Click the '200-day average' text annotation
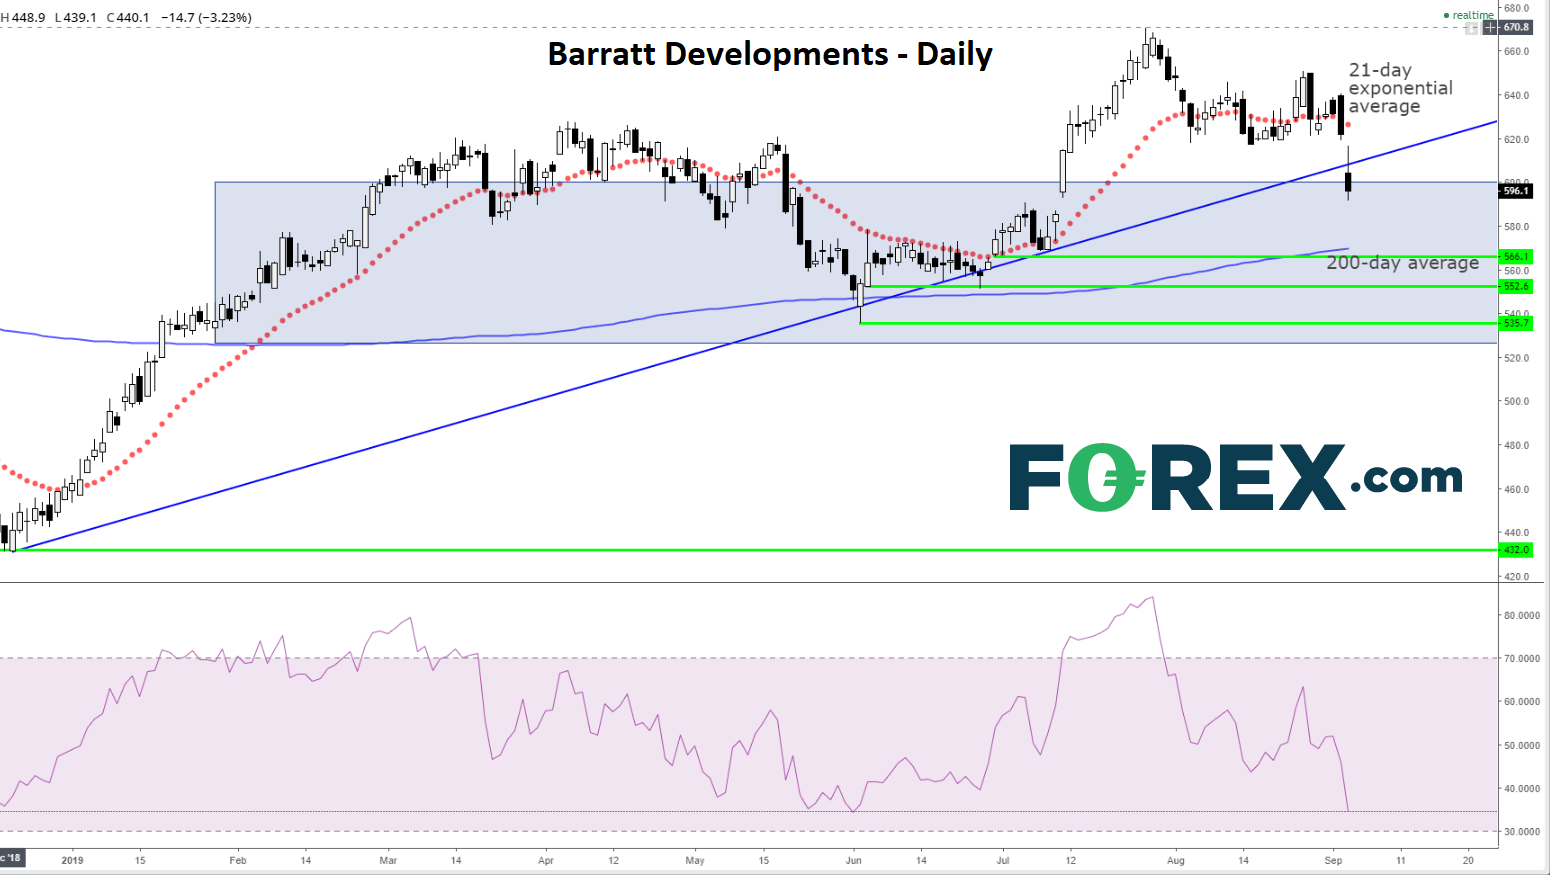 (1402, 263)
